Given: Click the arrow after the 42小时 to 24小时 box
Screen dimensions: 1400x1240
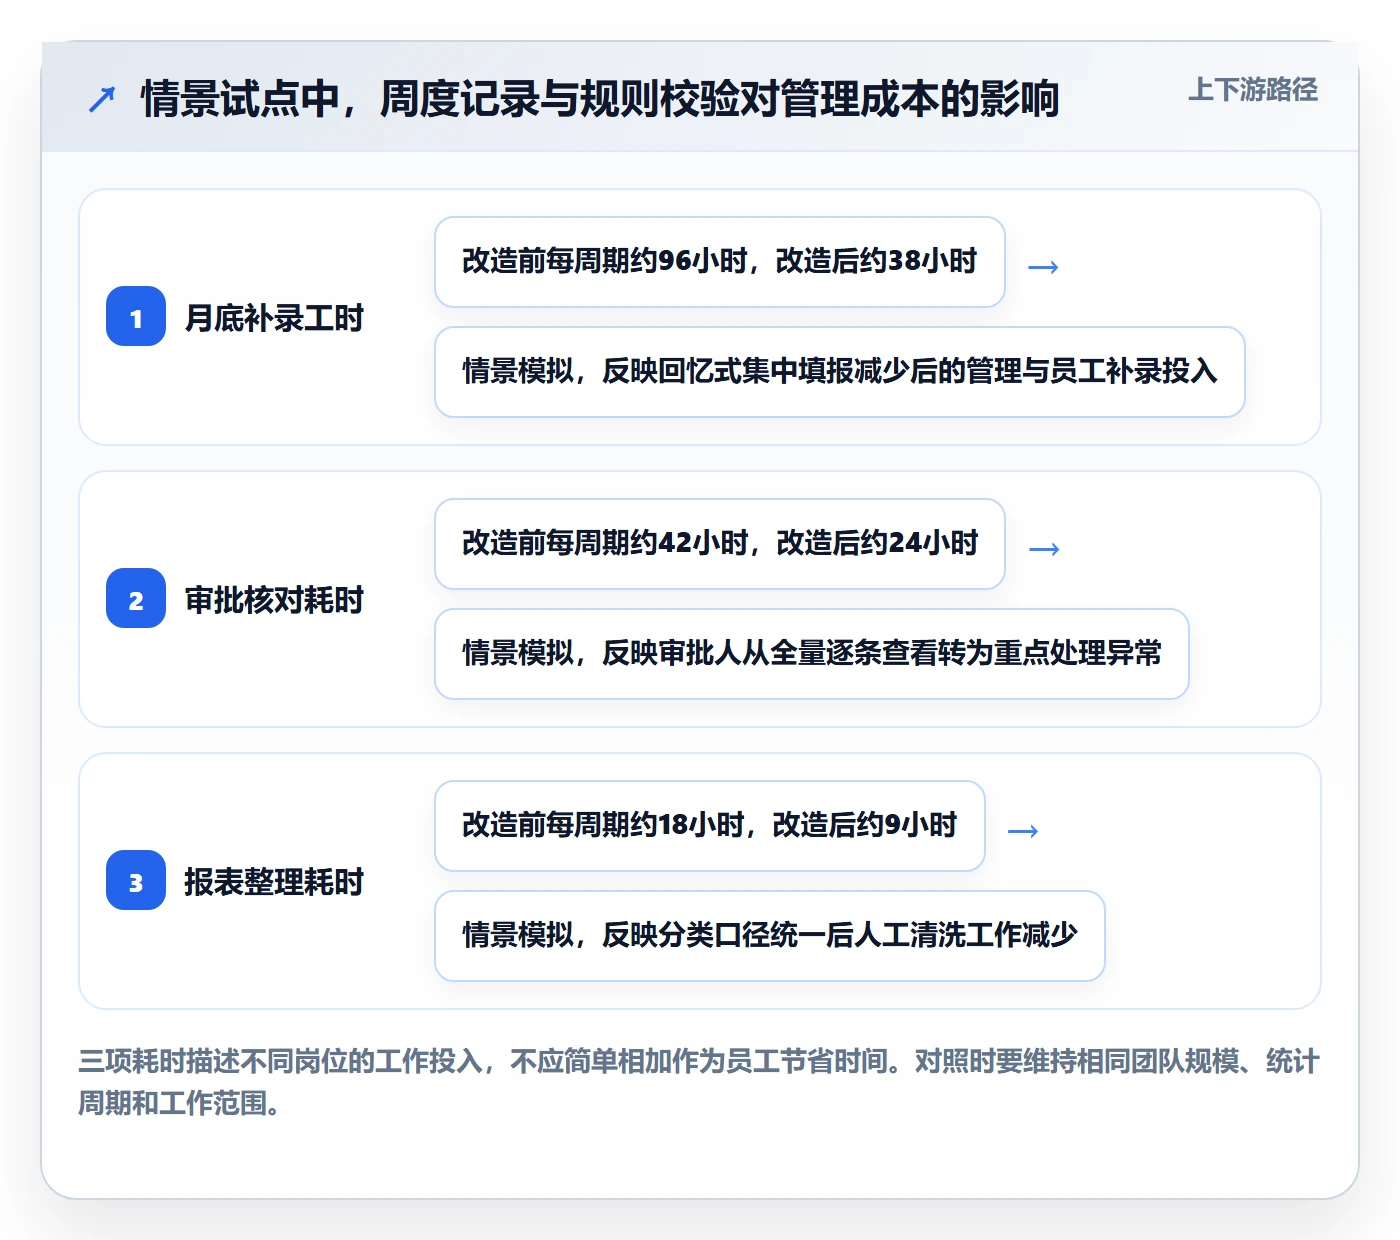Looking at the screenshot, I should [x=1044, y=549].
